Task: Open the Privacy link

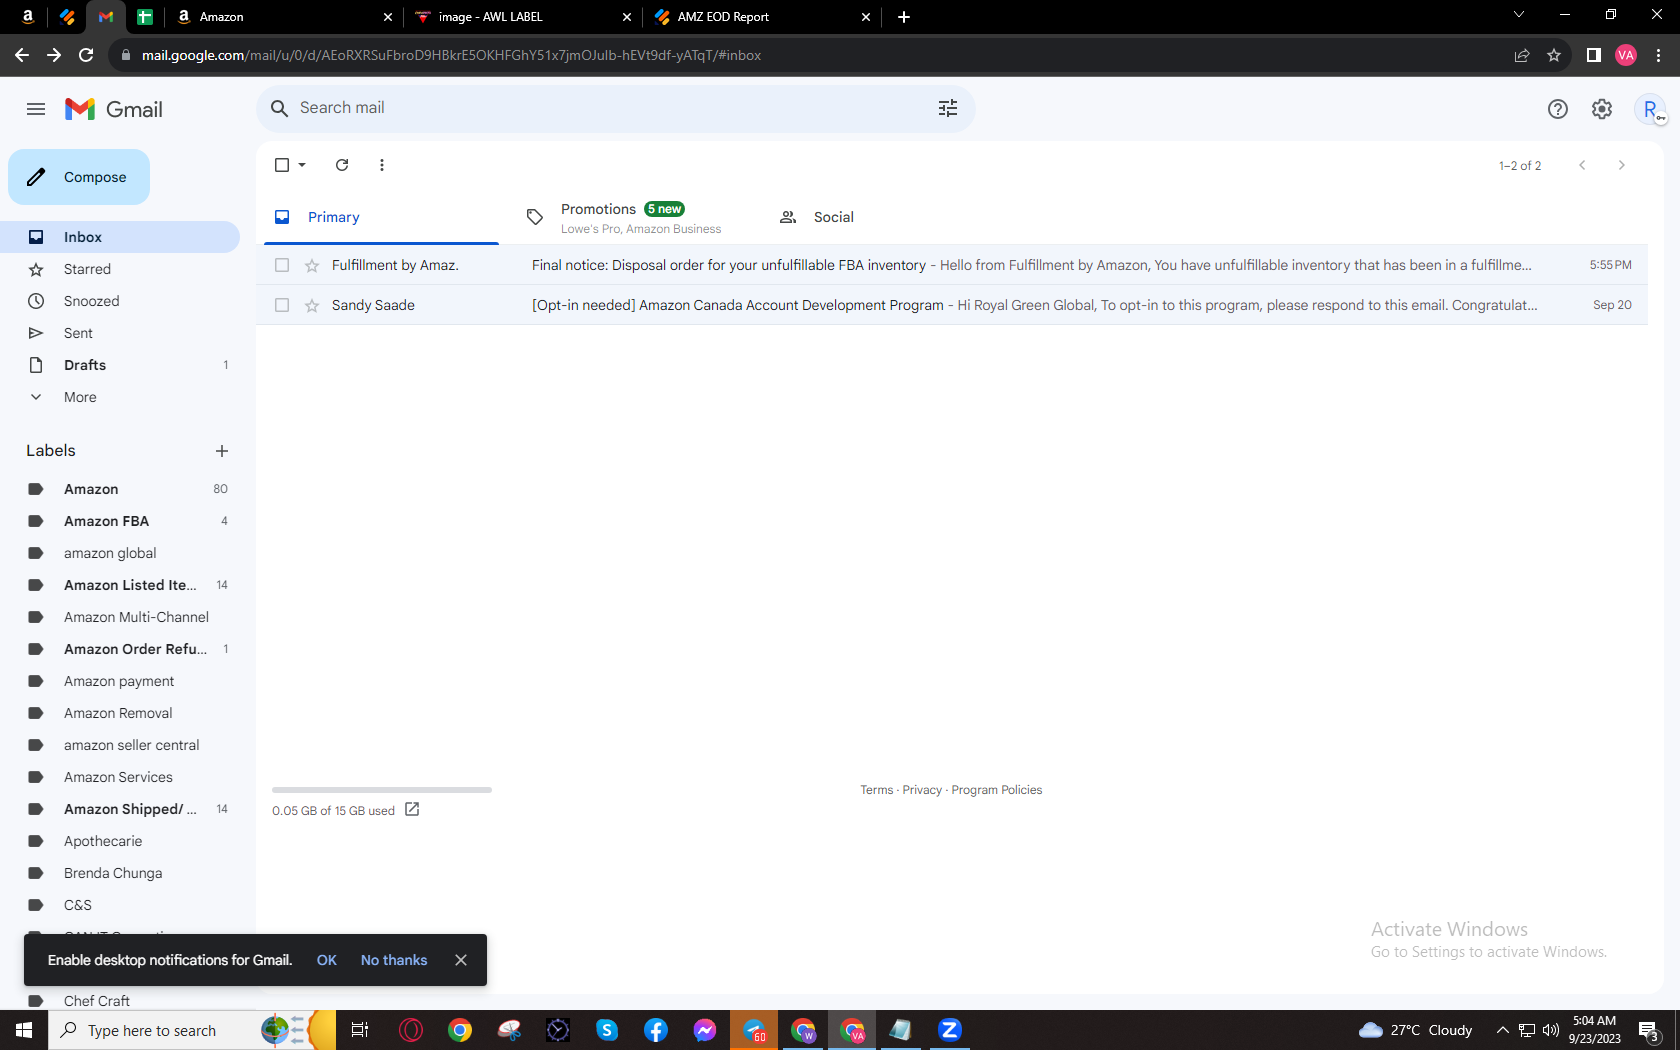Action: (x=922, y=790)
